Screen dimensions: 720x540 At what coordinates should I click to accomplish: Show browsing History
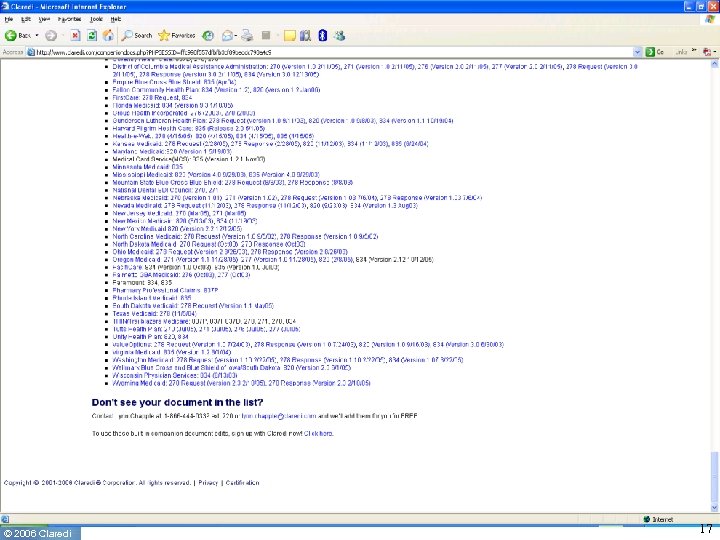pos(208,35)
